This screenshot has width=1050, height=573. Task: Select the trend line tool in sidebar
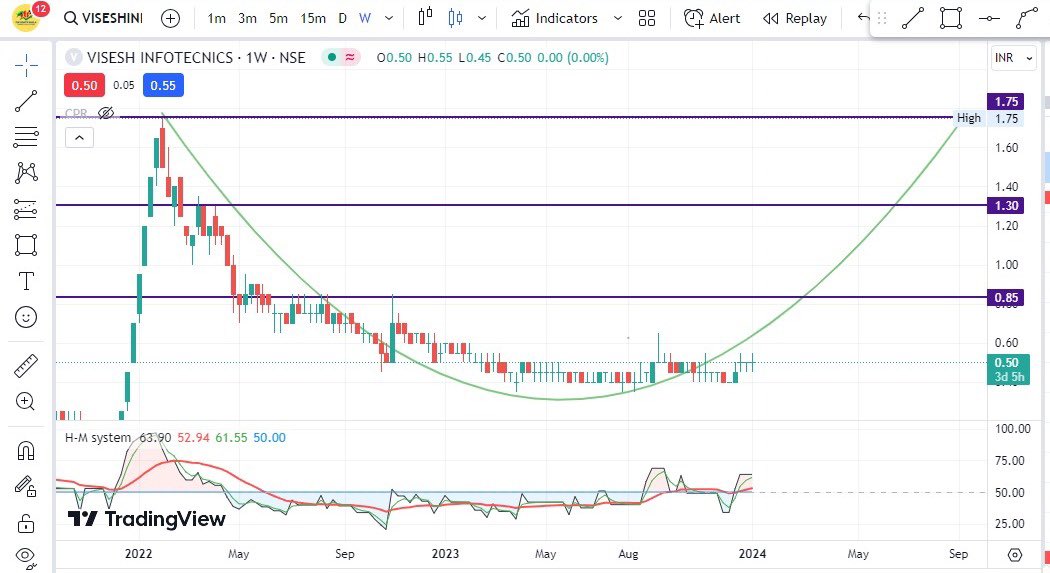(x=26, y=102)
